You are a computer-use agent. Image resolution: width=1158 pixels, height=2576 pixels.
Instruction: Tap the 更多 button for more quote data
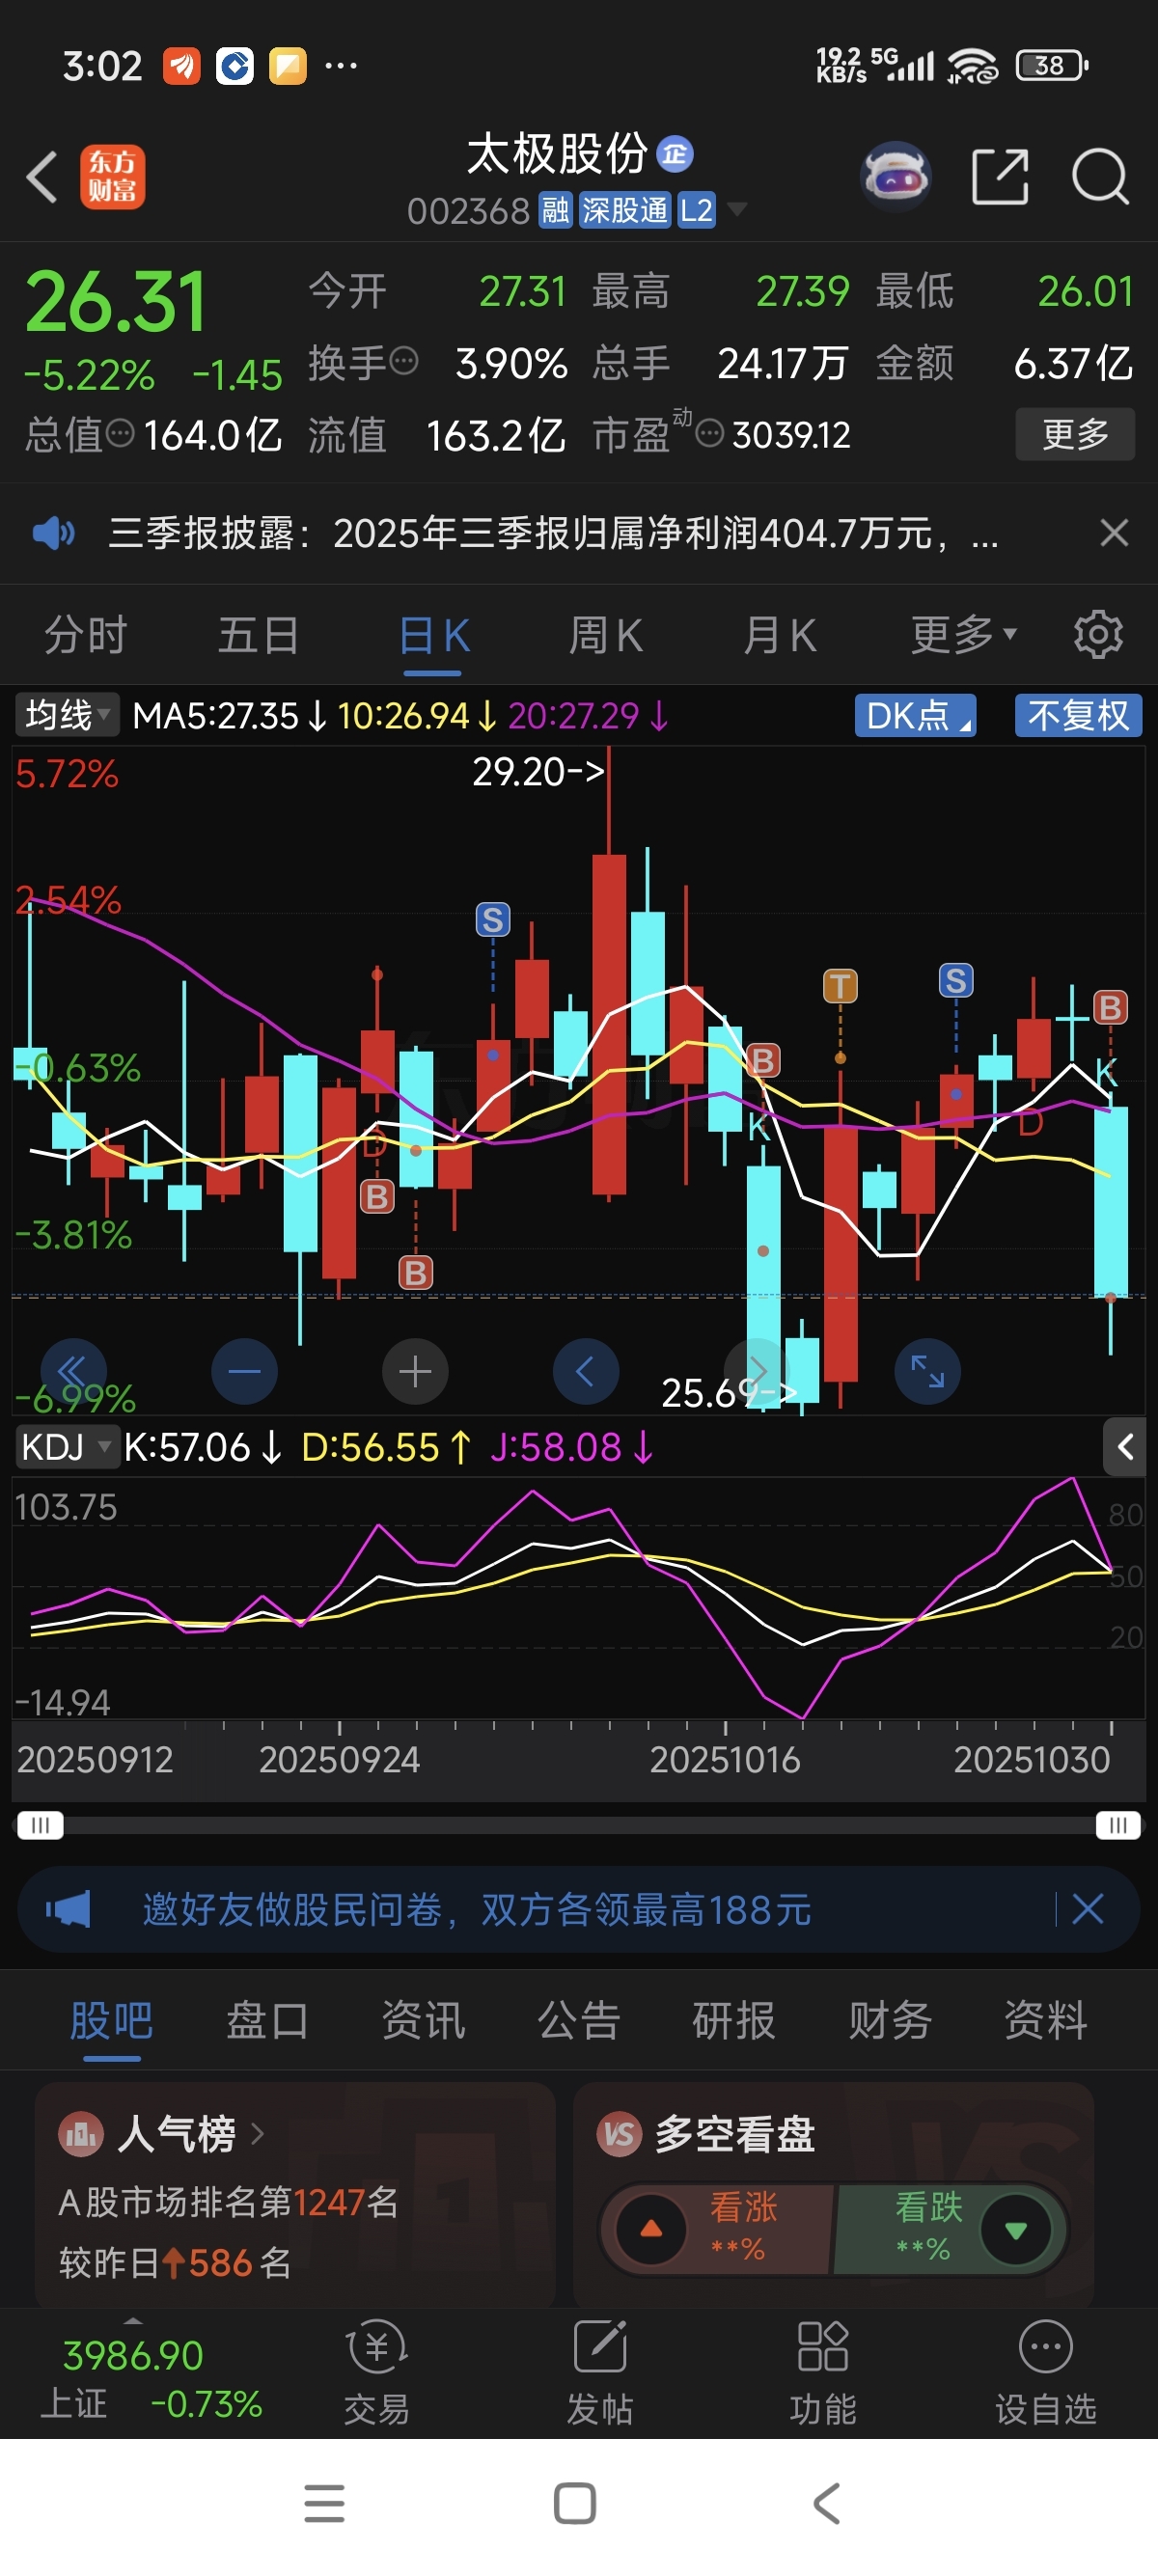click(x=1075, y=434)
